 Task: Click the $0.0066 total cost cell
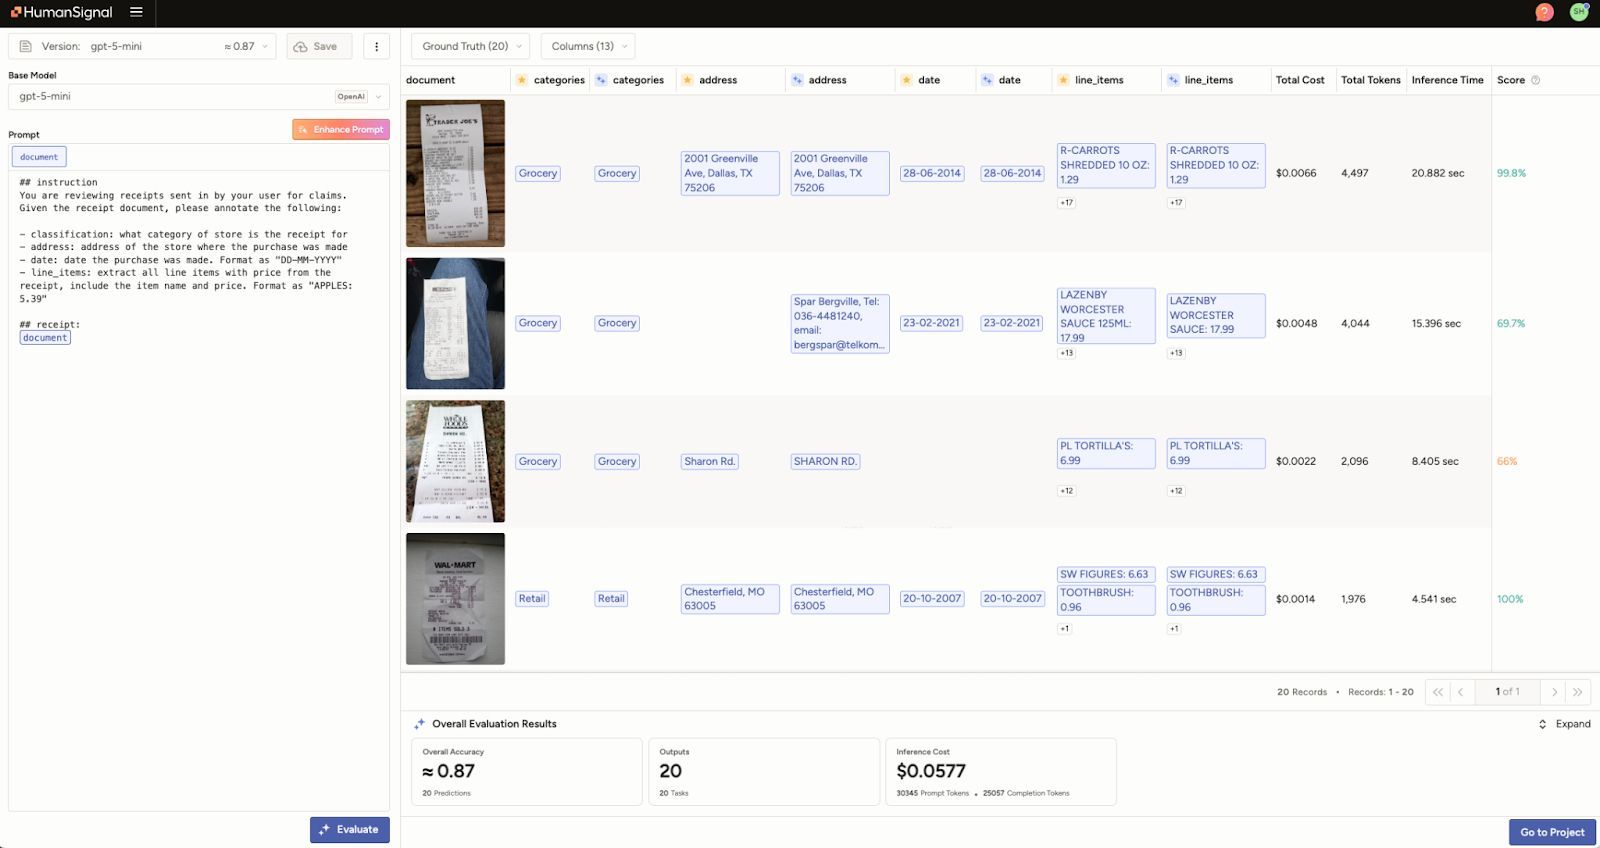(x=1296, y=173)
